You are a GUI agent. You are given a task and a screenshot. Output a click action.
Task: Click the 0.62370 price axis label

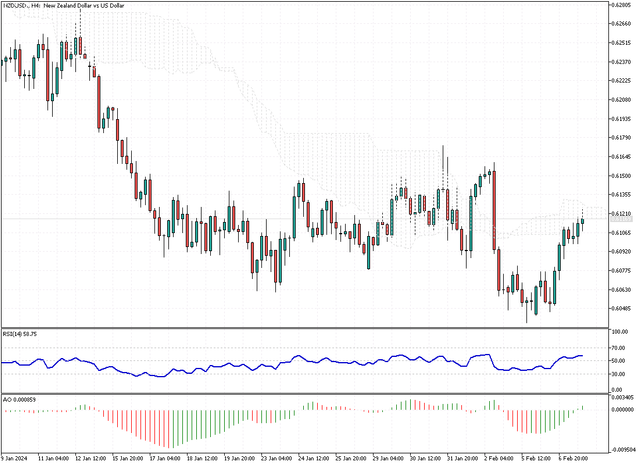coord(621,62)
